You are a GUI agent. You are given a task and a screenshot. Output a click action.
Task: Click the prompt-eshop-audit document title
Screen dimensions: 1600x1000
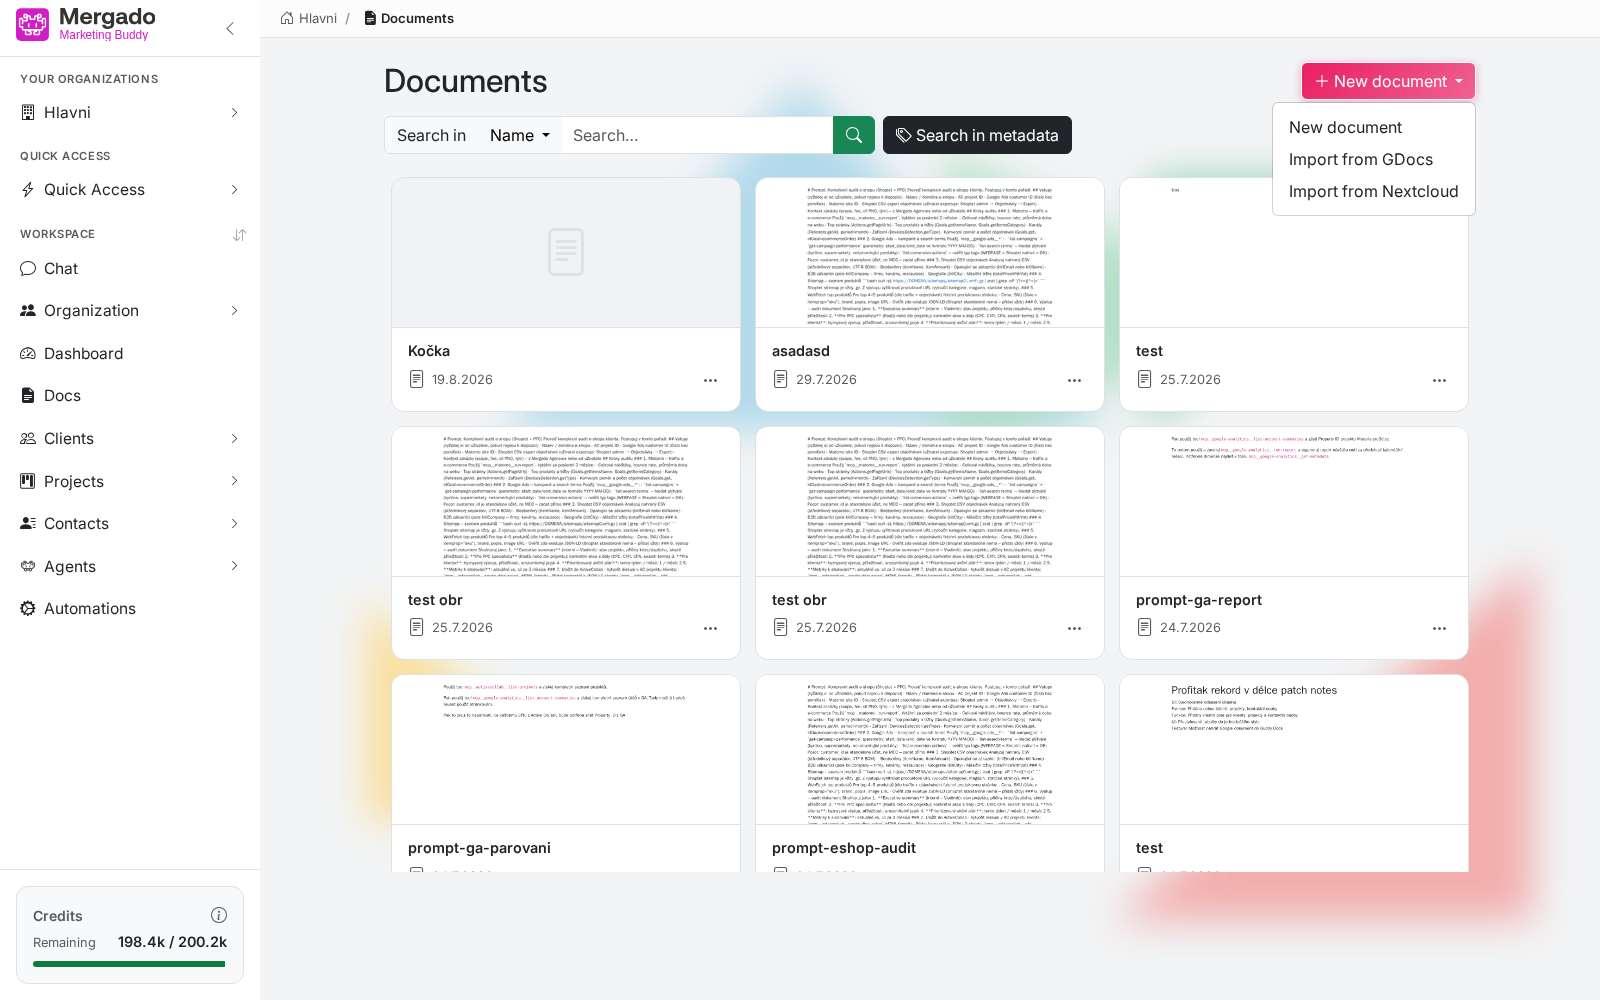[x=844, y=848]
